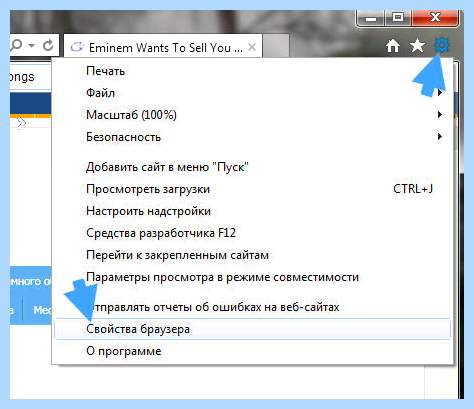Image resolution: width=474 pixels, height=409 pixels.
Task: Select Отправлять отчеты об ошибках на веб-сайтах
Action: pyautogui.click(x=253, y=307)
